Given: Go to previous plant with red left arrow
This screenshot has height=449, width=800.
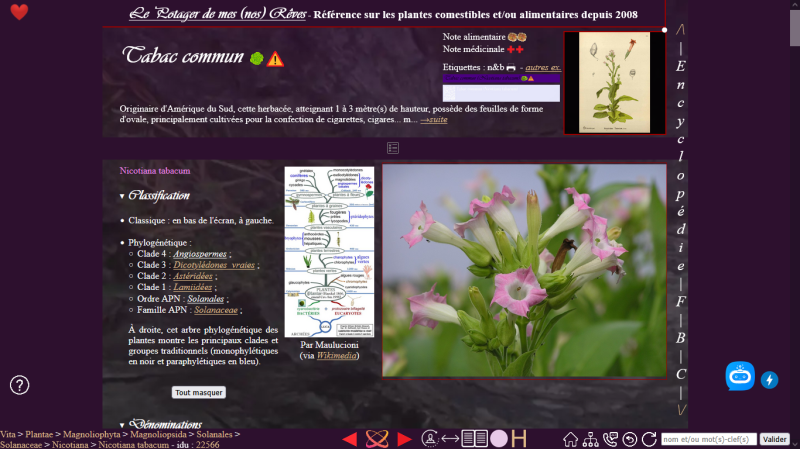Looking at the screenshot, I should [349, 439].
